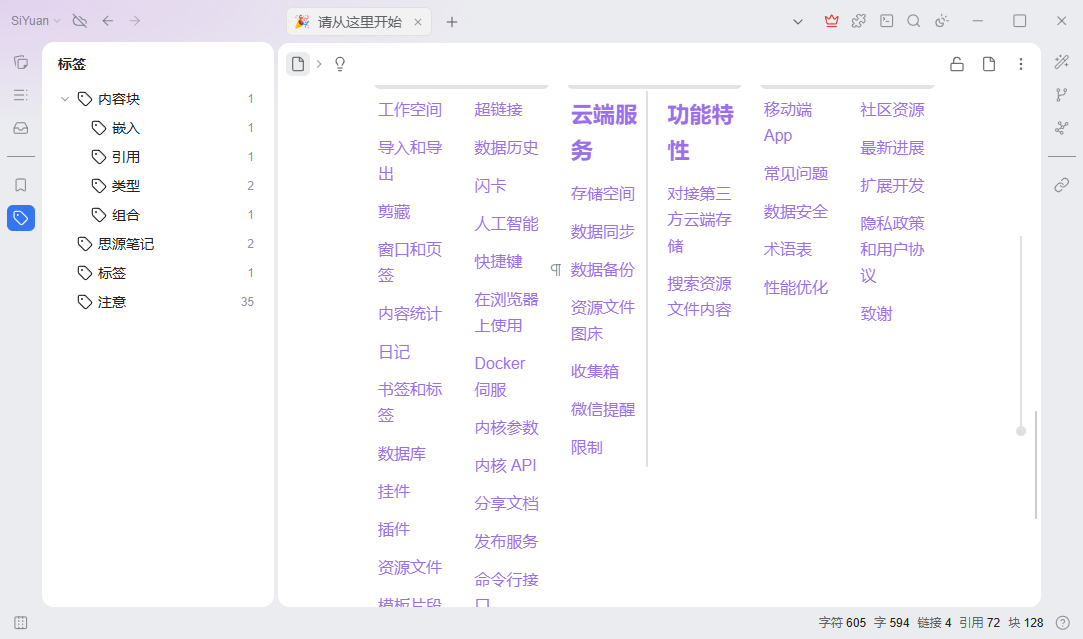This screenshot has height=639, width=1083.
Task: Open the bookmarks panel icon
Action: click(x=21, y=185)
